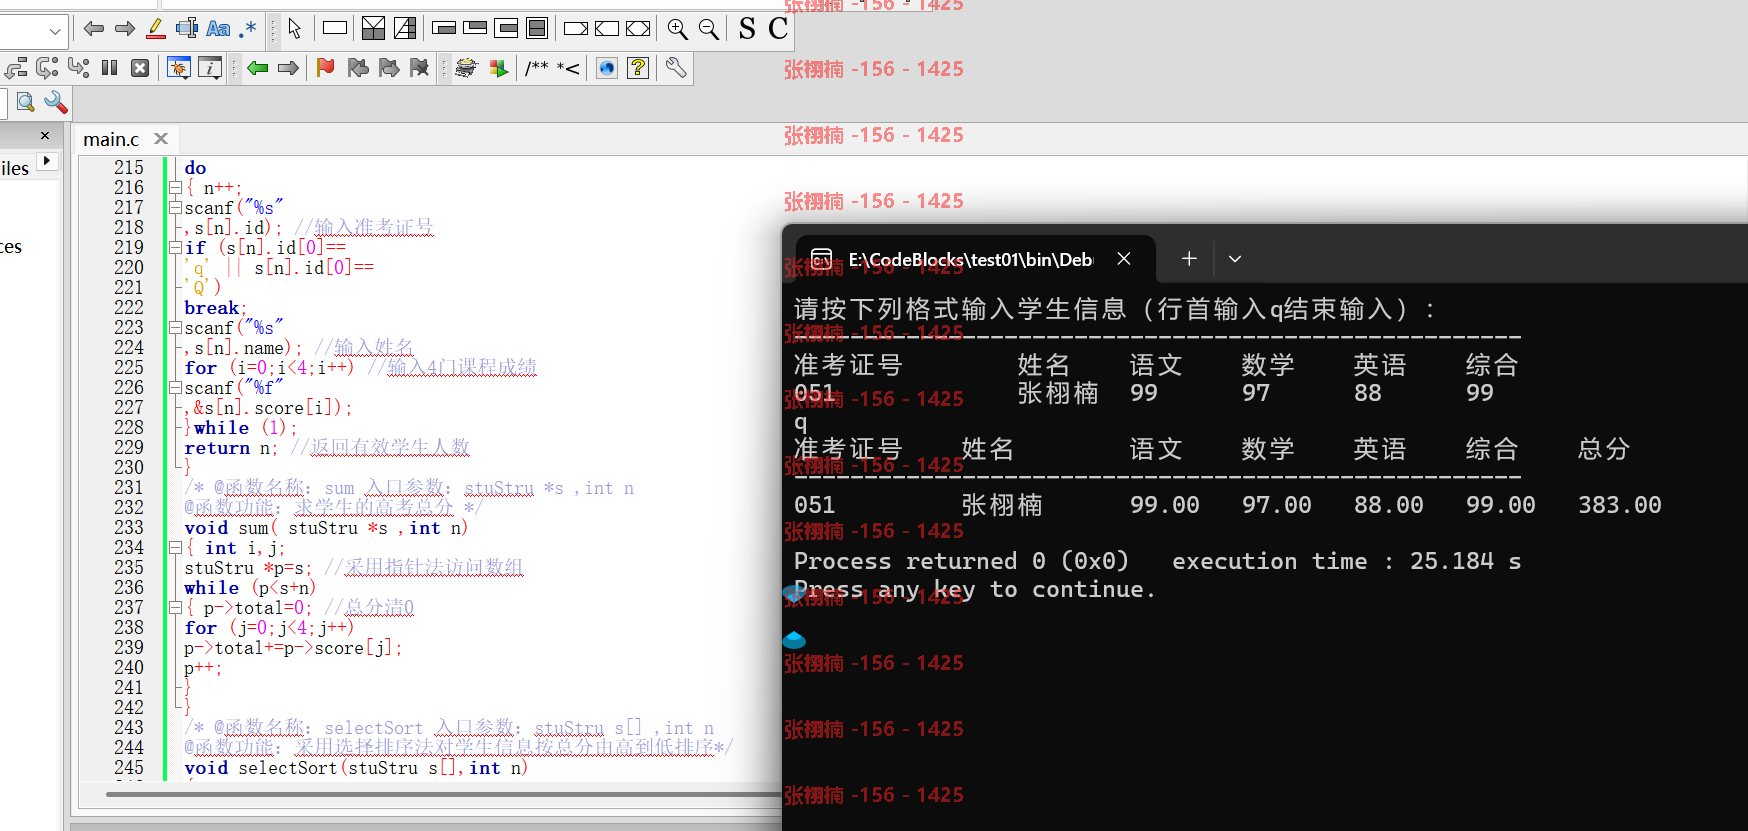
Task: Collapse fold marker at line 216
Action: click(x=175, y=187)
